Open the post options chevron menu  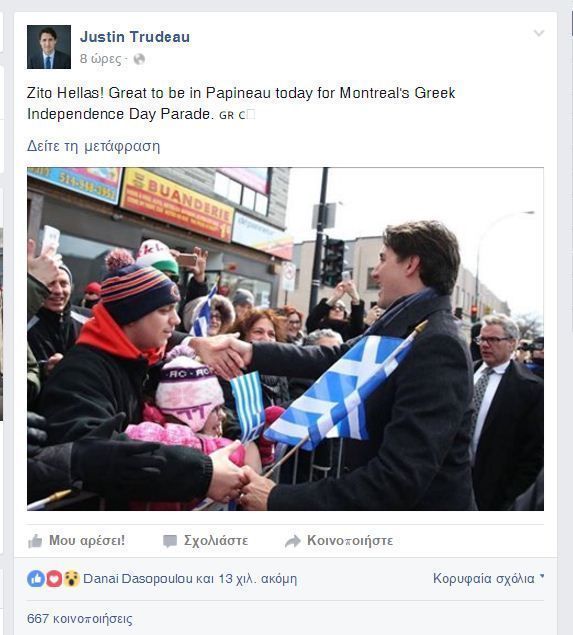(x=539, y=33)
